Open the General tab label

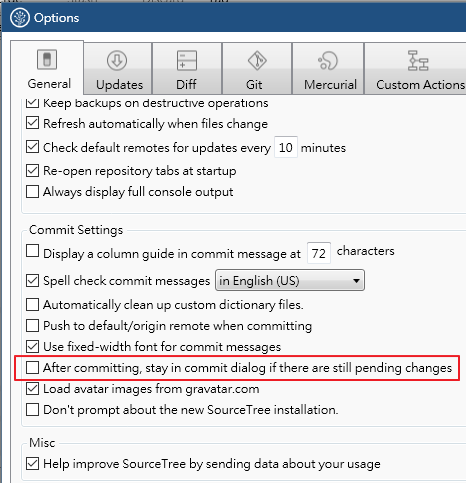[x=49, y=84]
